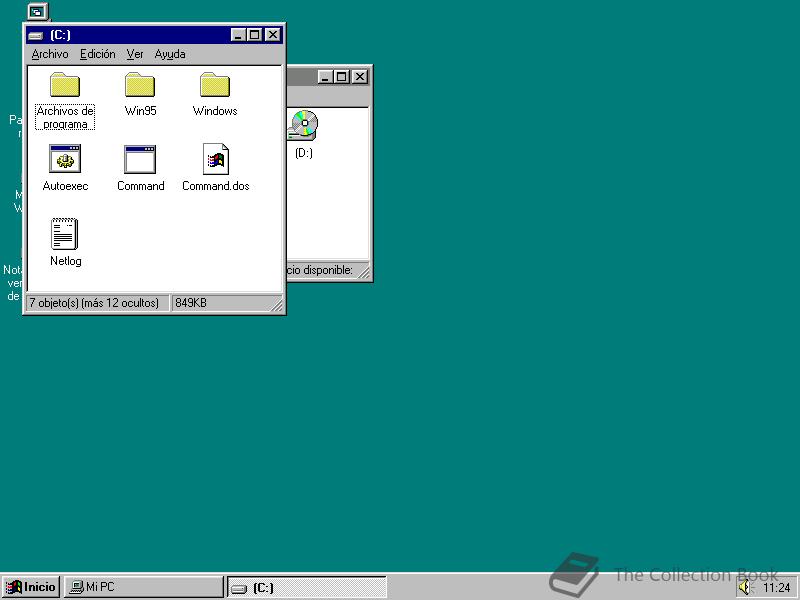Click the icon above the C: window

pos(37,11)
